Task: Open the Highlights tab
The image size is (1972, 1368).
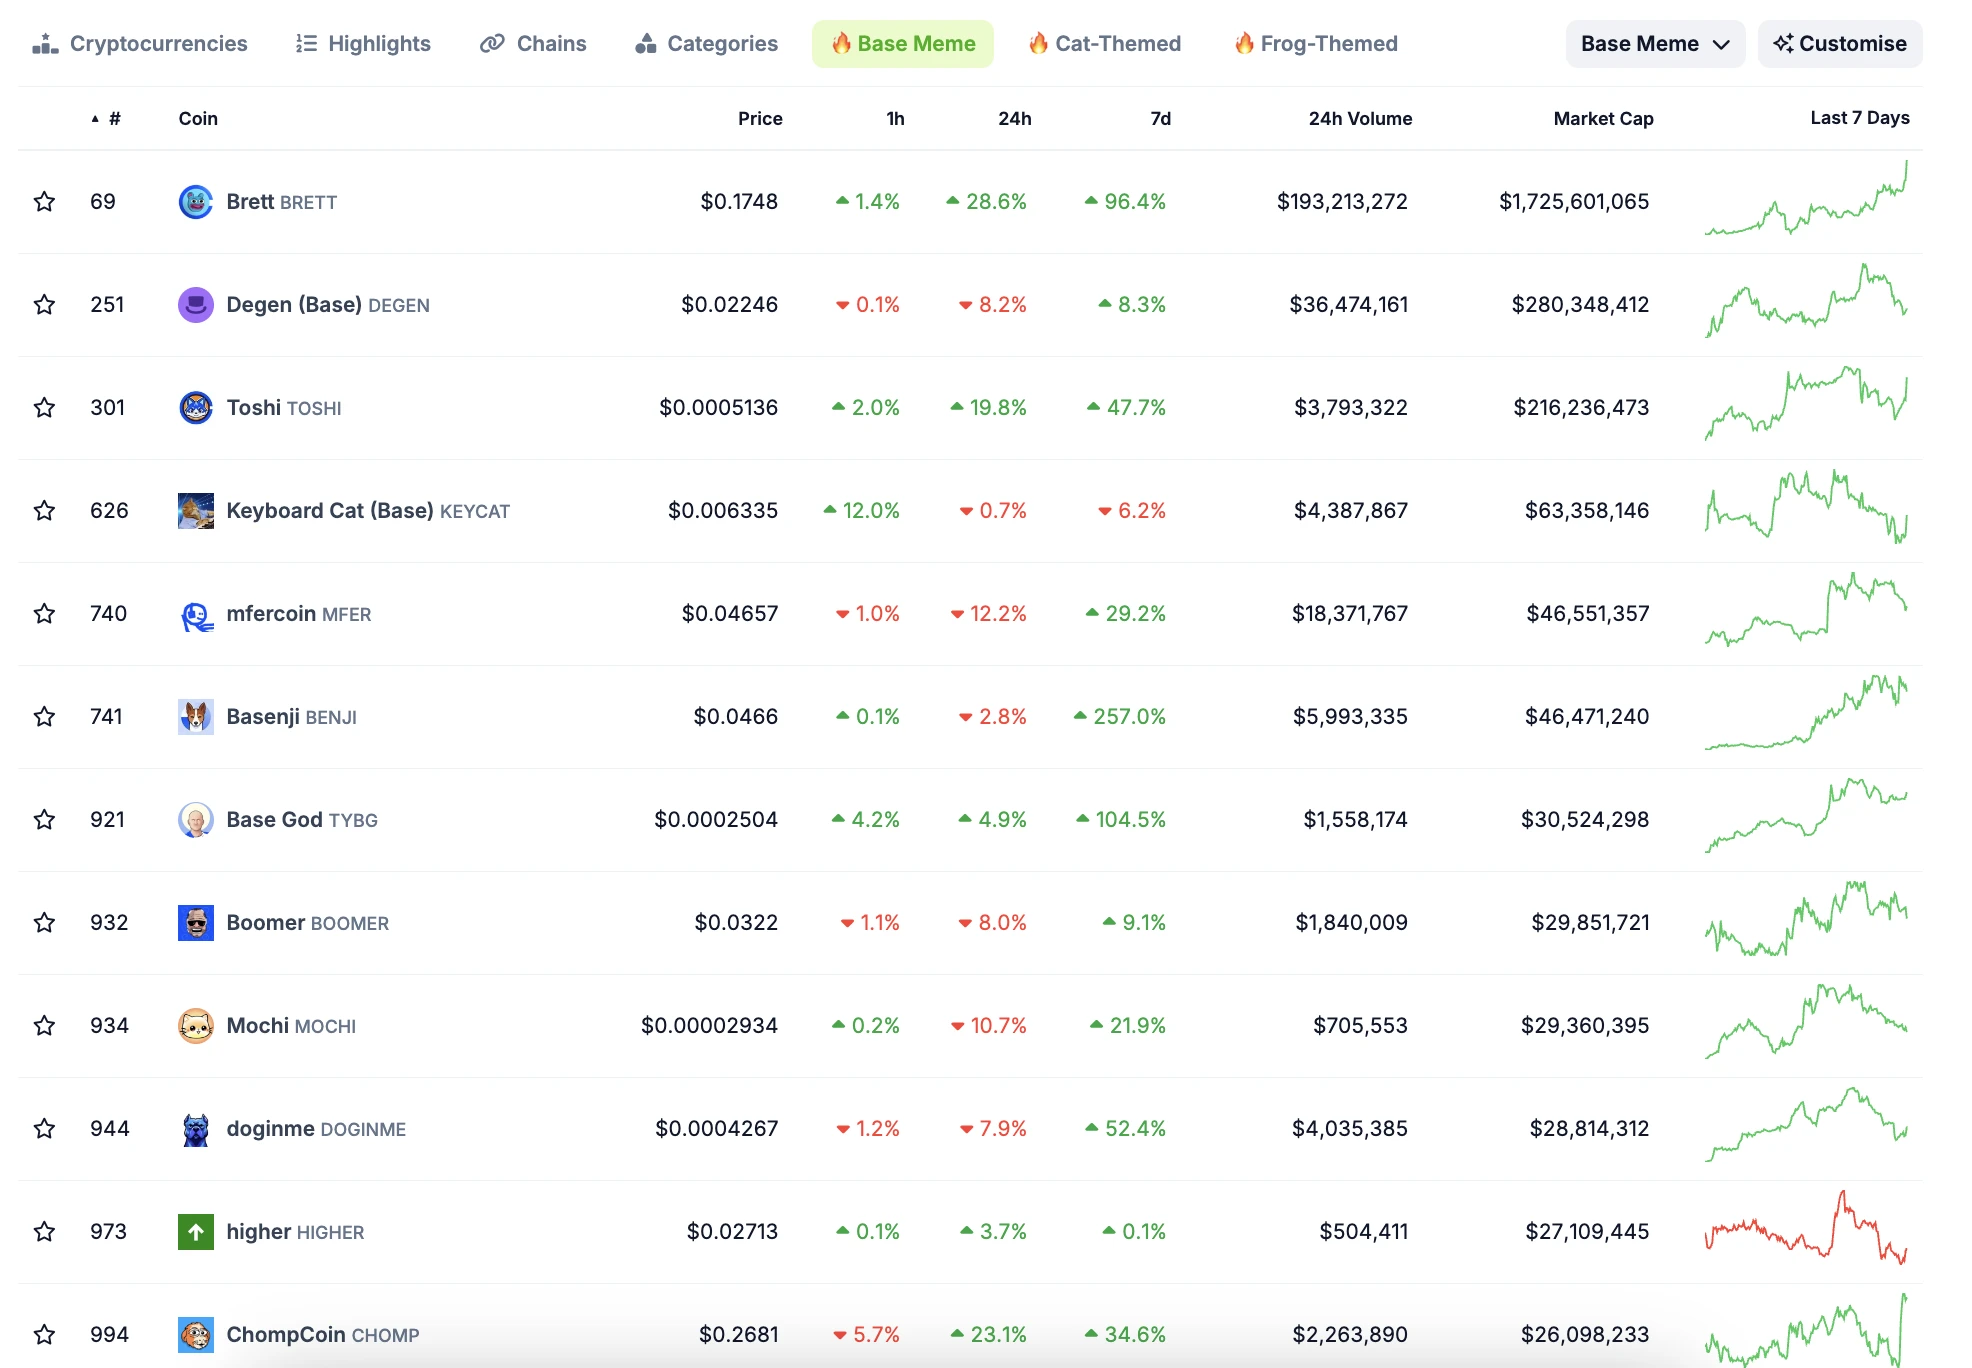Action: coord(364,44)
